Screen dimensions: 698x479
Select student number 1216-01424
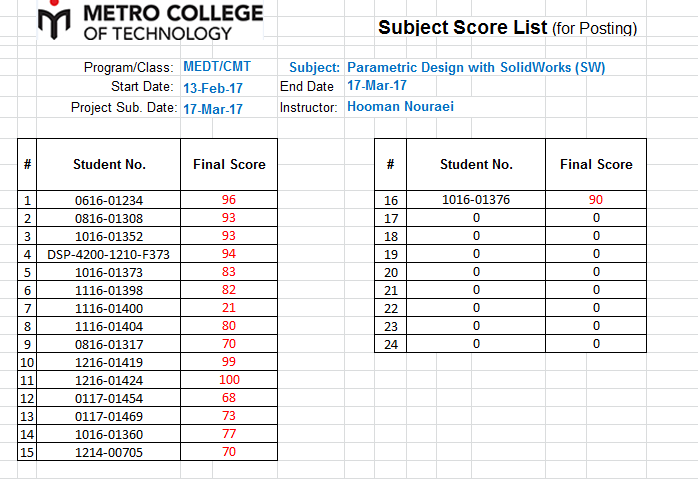click(x=109, y=380)
